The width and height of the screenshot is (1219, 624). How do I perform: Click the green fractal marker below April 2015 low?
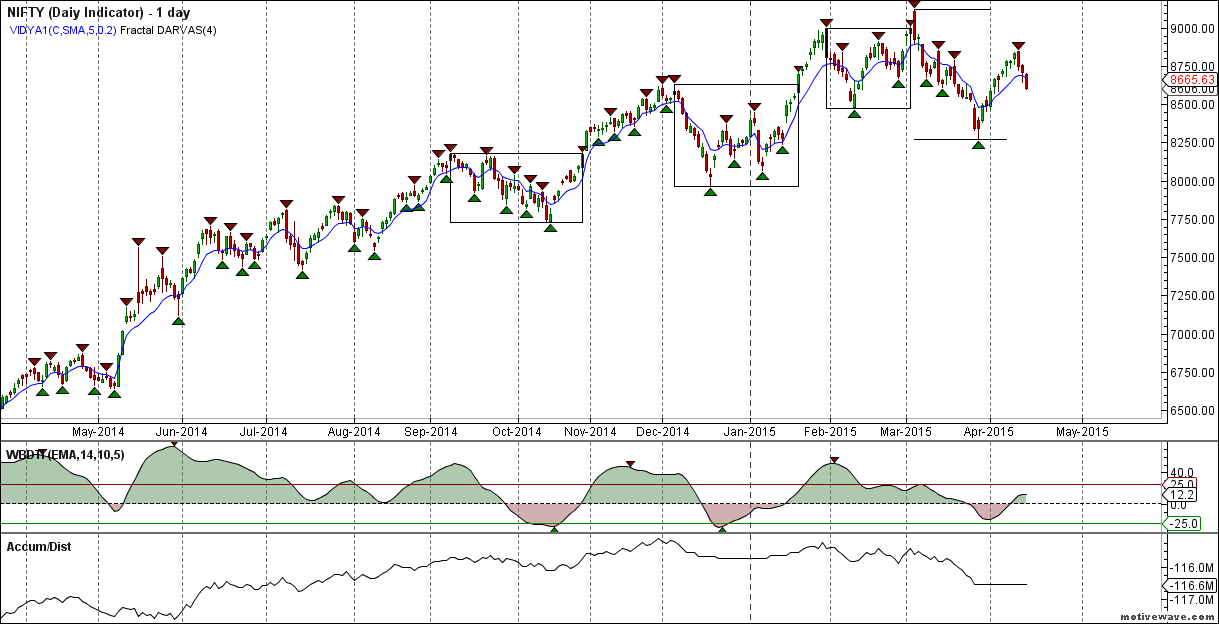(x=979, y=145)
